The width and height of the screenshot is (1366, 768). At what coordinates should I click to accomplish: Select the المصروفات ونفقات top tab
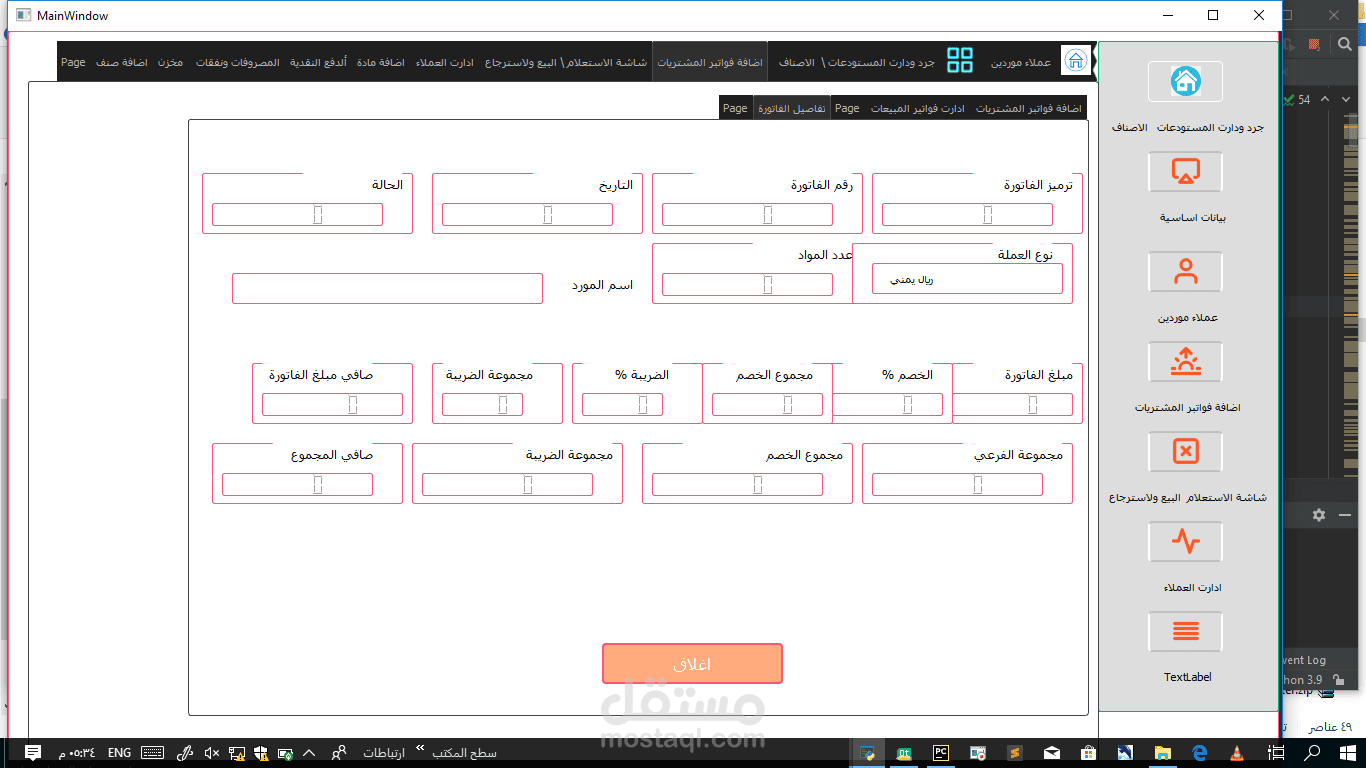click(x=237, y=62)
